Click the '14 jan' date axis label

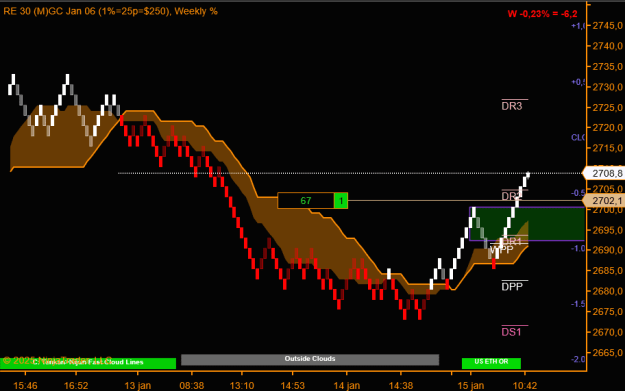(346, 385)
